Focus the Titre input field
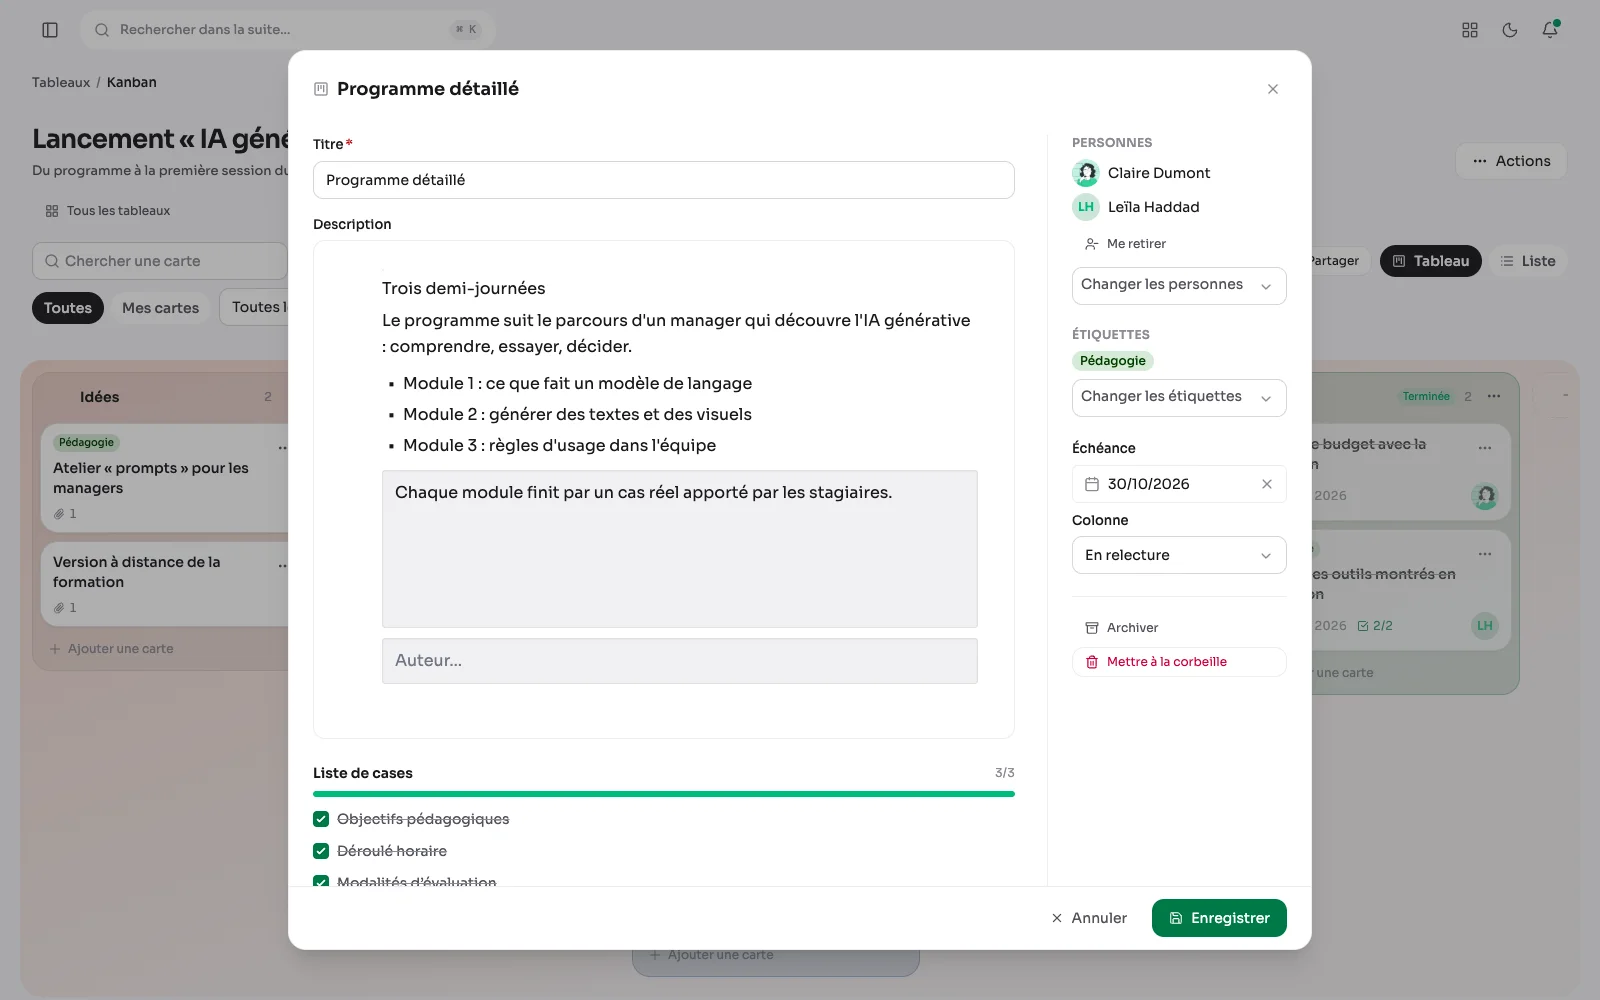Screen dimensions: 1600x1000 pyautogui.click(x=664, y=180)
